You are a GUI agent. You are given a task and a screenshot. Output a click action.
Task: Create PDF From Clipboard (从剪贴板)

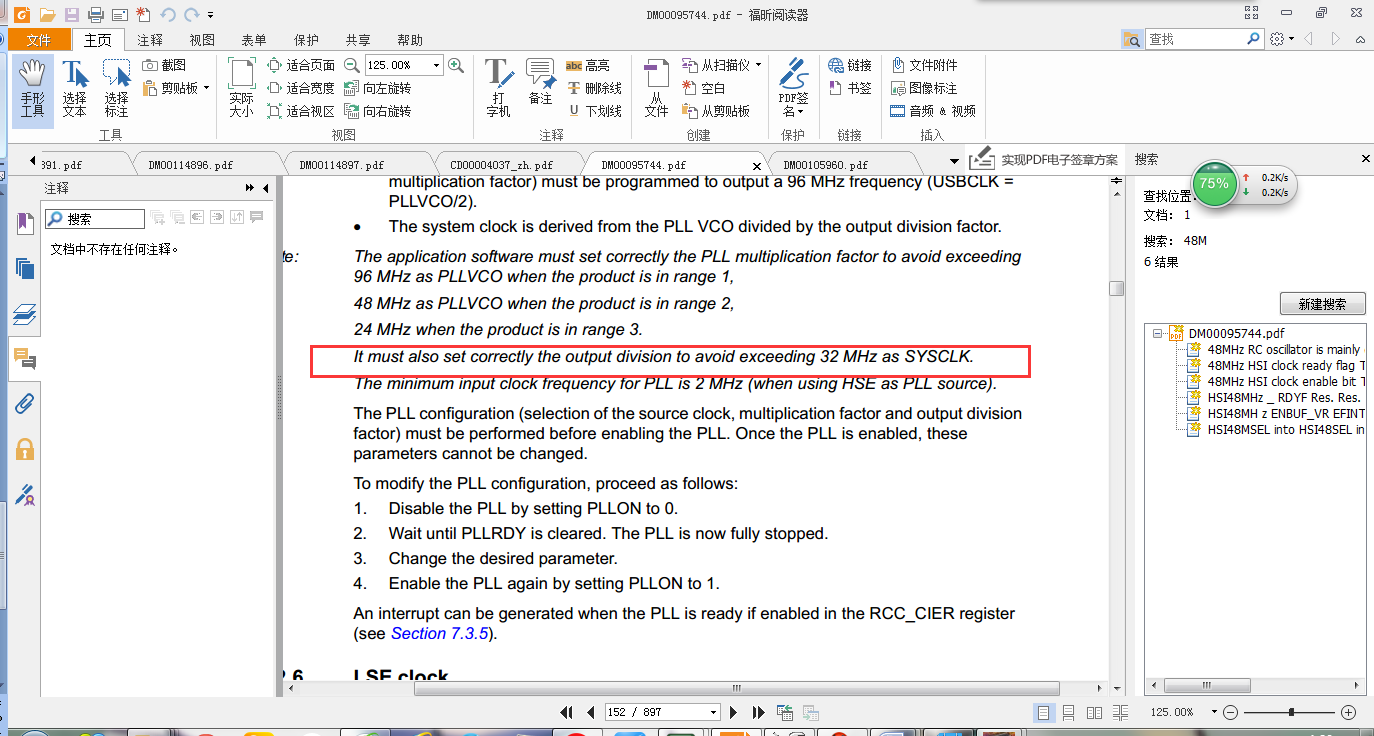(716, 111)
